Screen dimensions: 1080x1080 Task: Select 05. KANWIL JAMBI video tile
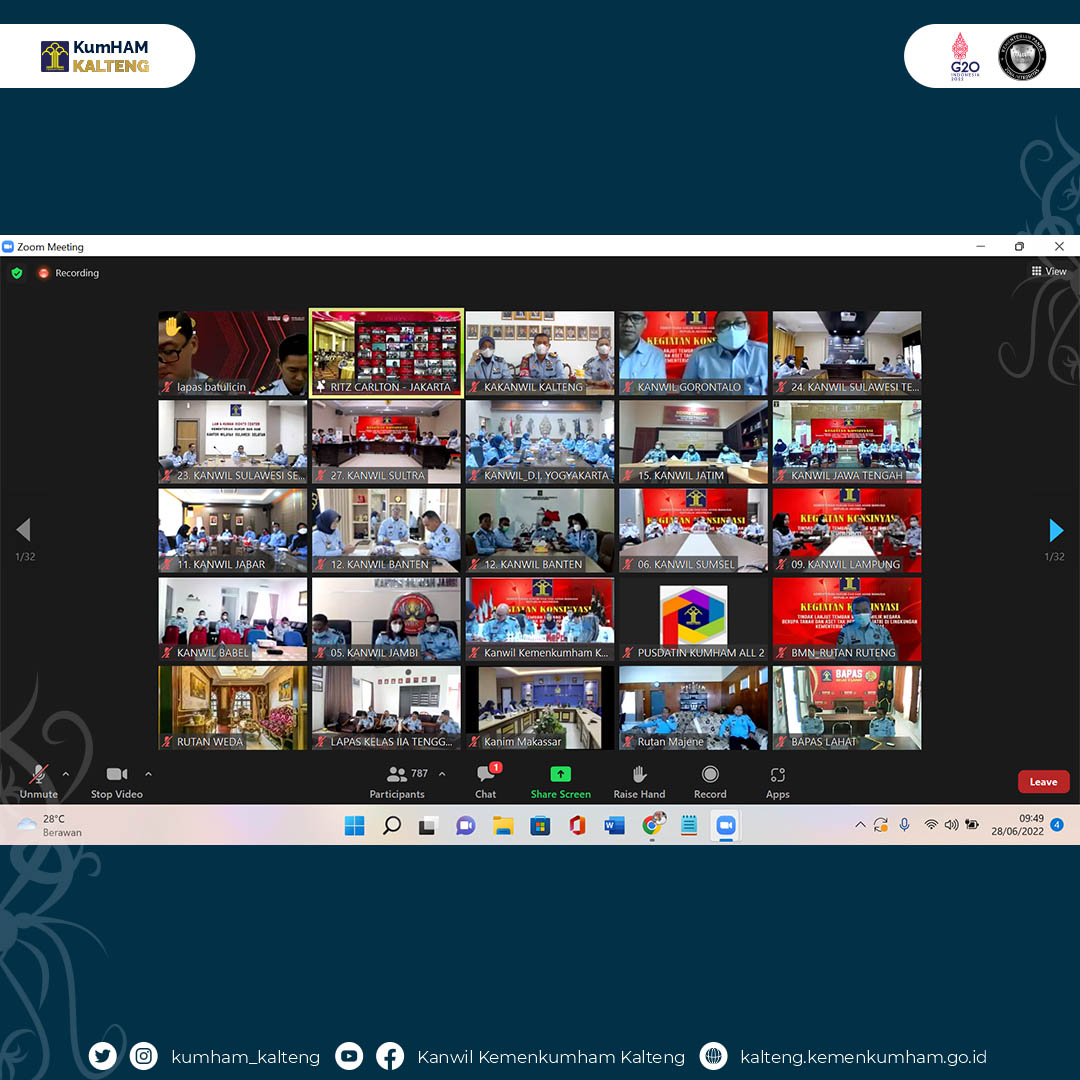click(x=386, y=619)
